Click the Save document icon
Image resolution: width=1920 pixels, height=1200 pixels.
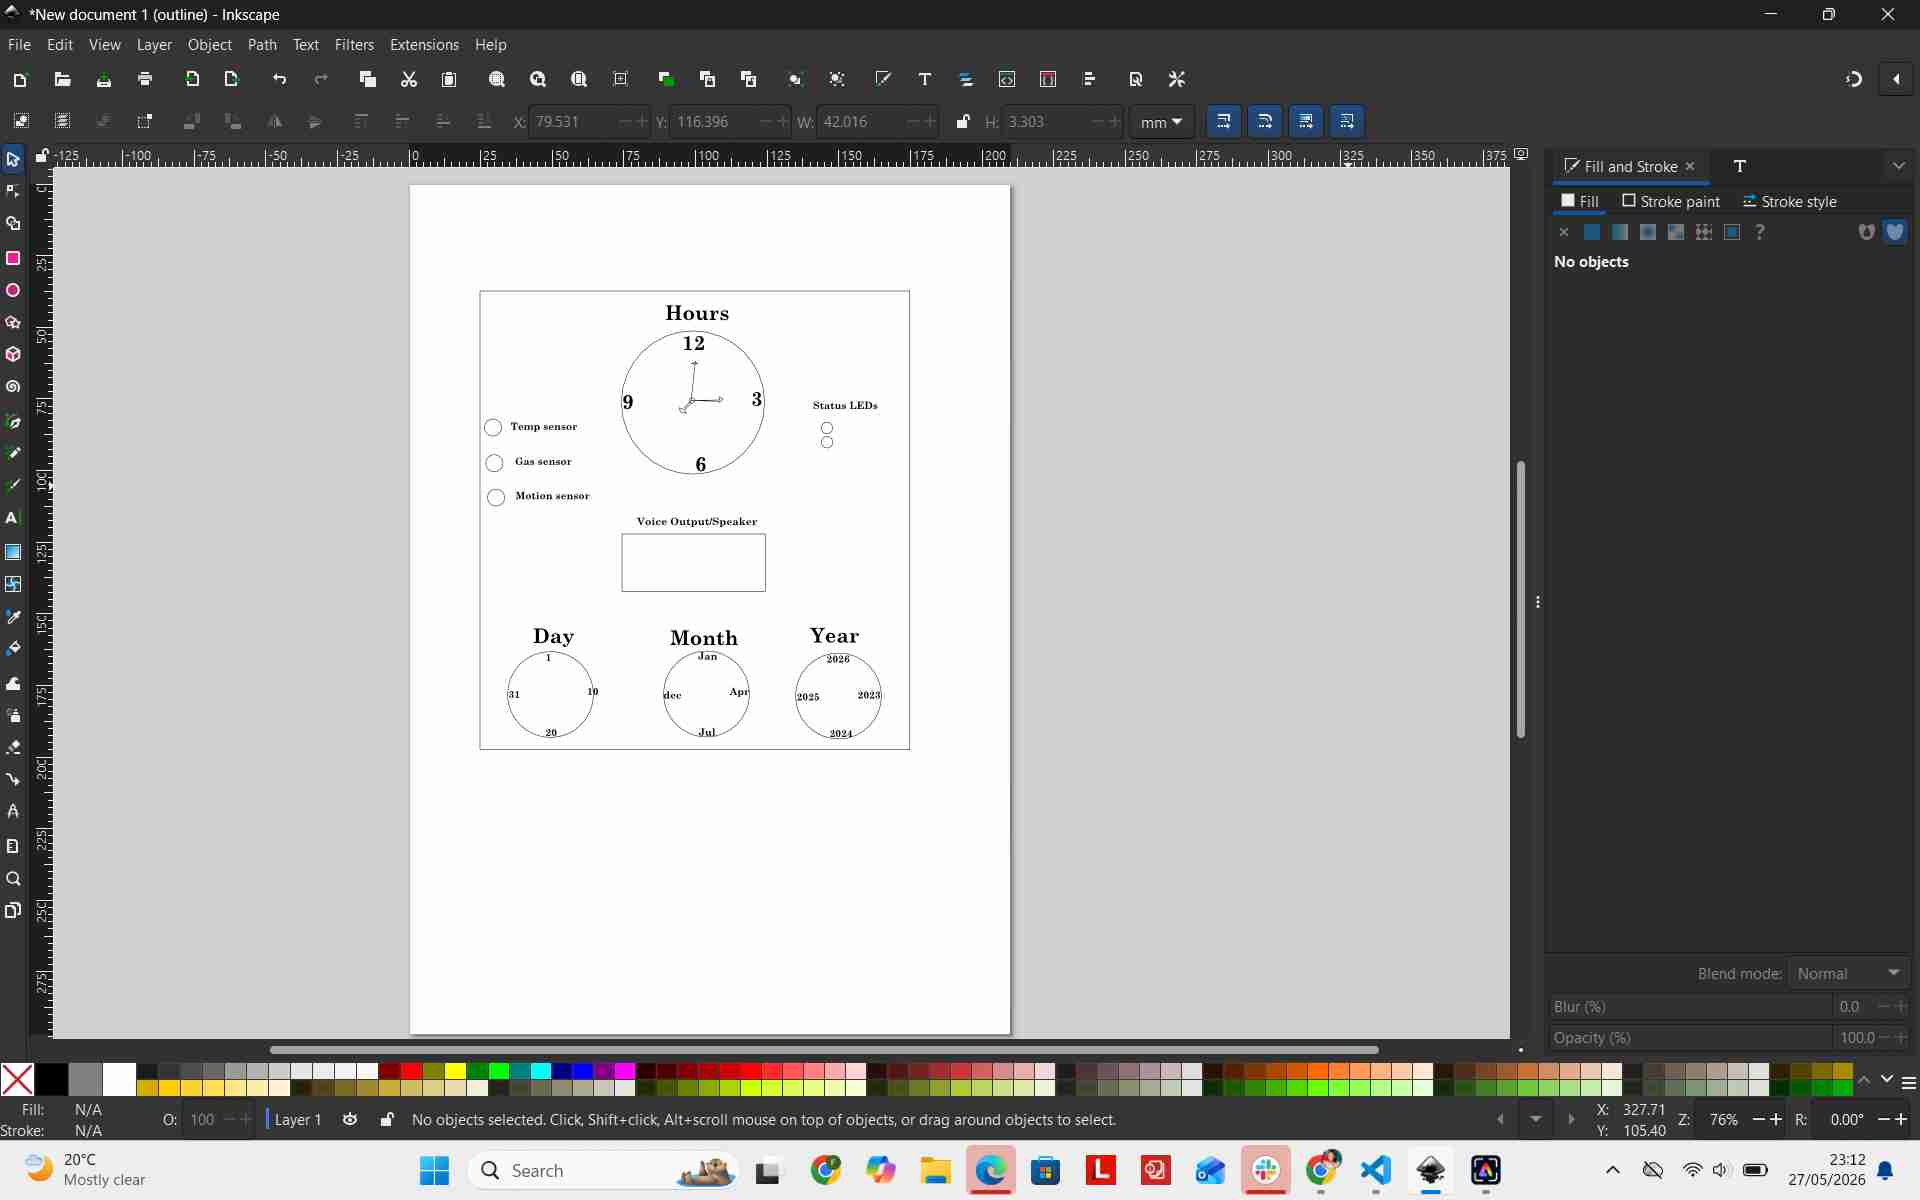[x=104, y=79]
